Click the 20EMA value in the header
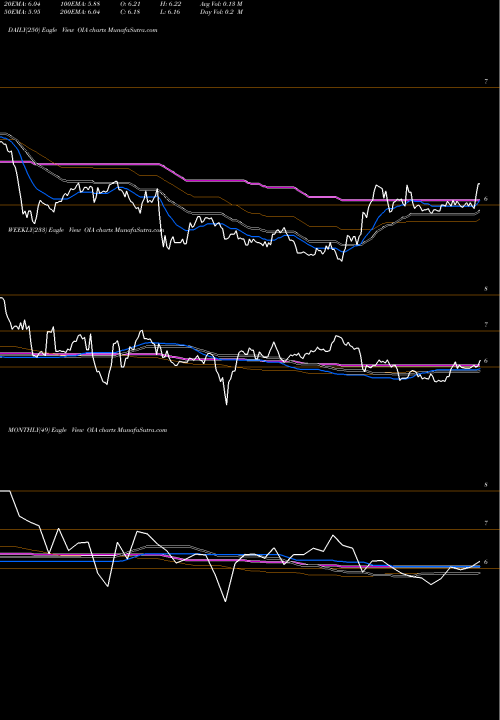Image resolution: width=500 pixels, height=720 pixels. (22, 4)
